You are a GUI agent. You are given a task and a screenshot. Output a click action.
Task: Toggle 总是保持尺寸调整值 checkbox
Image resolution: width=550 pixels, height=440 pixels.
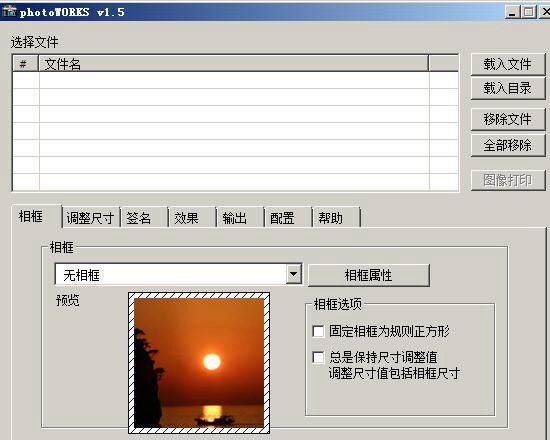point(318,357)
